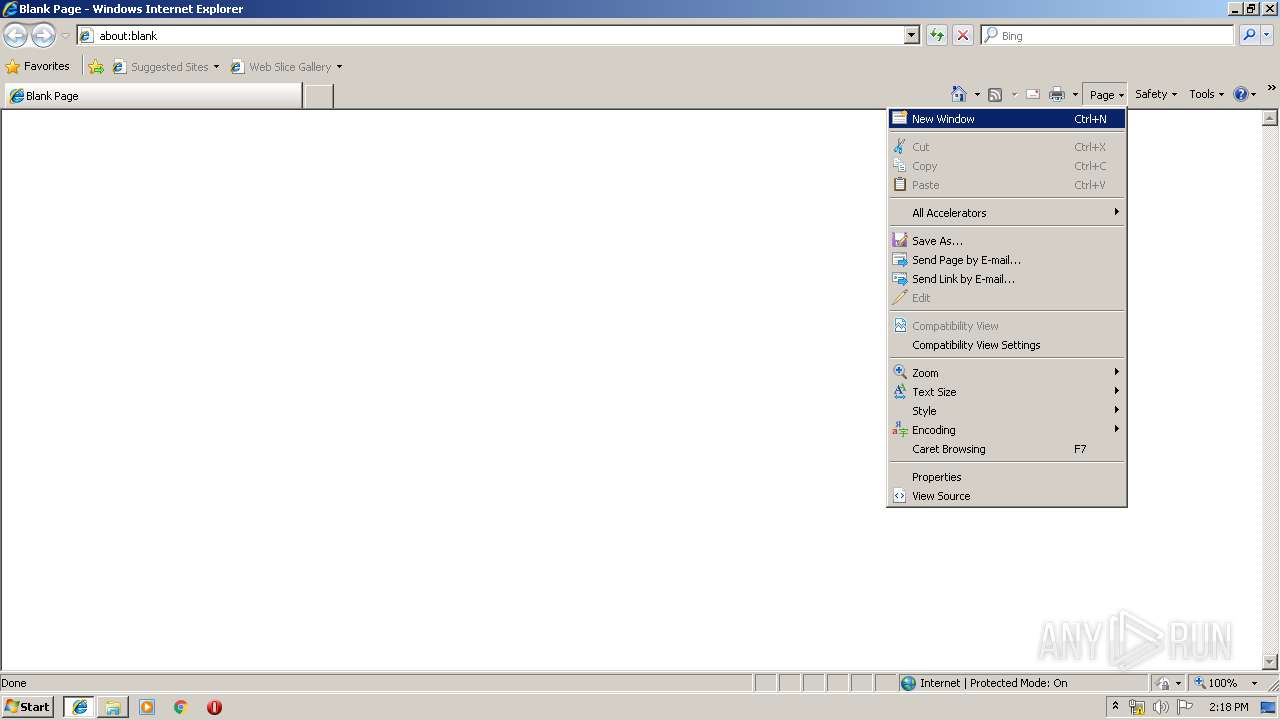Show hidden tray icons arrow
The width and height of the screenshot is (1280, 720).
click(x=1115, y=707)
